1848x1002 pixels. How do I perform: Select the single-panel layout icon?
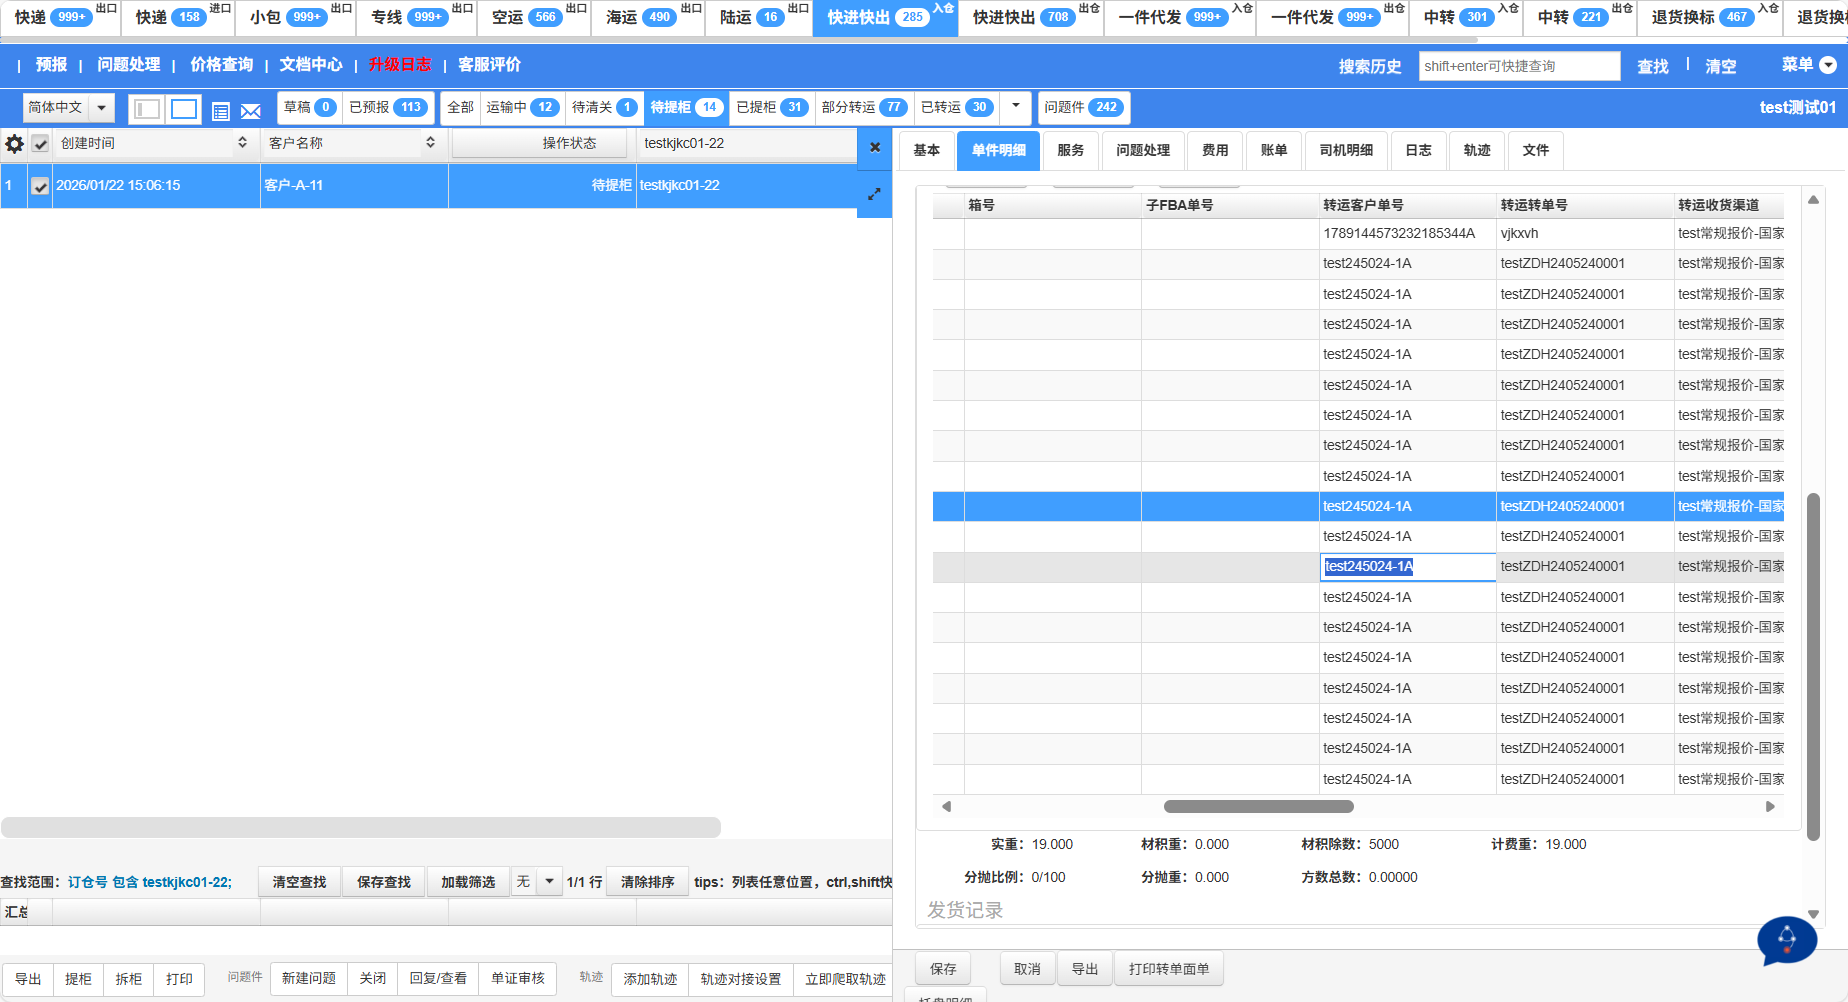pos(184,109)
